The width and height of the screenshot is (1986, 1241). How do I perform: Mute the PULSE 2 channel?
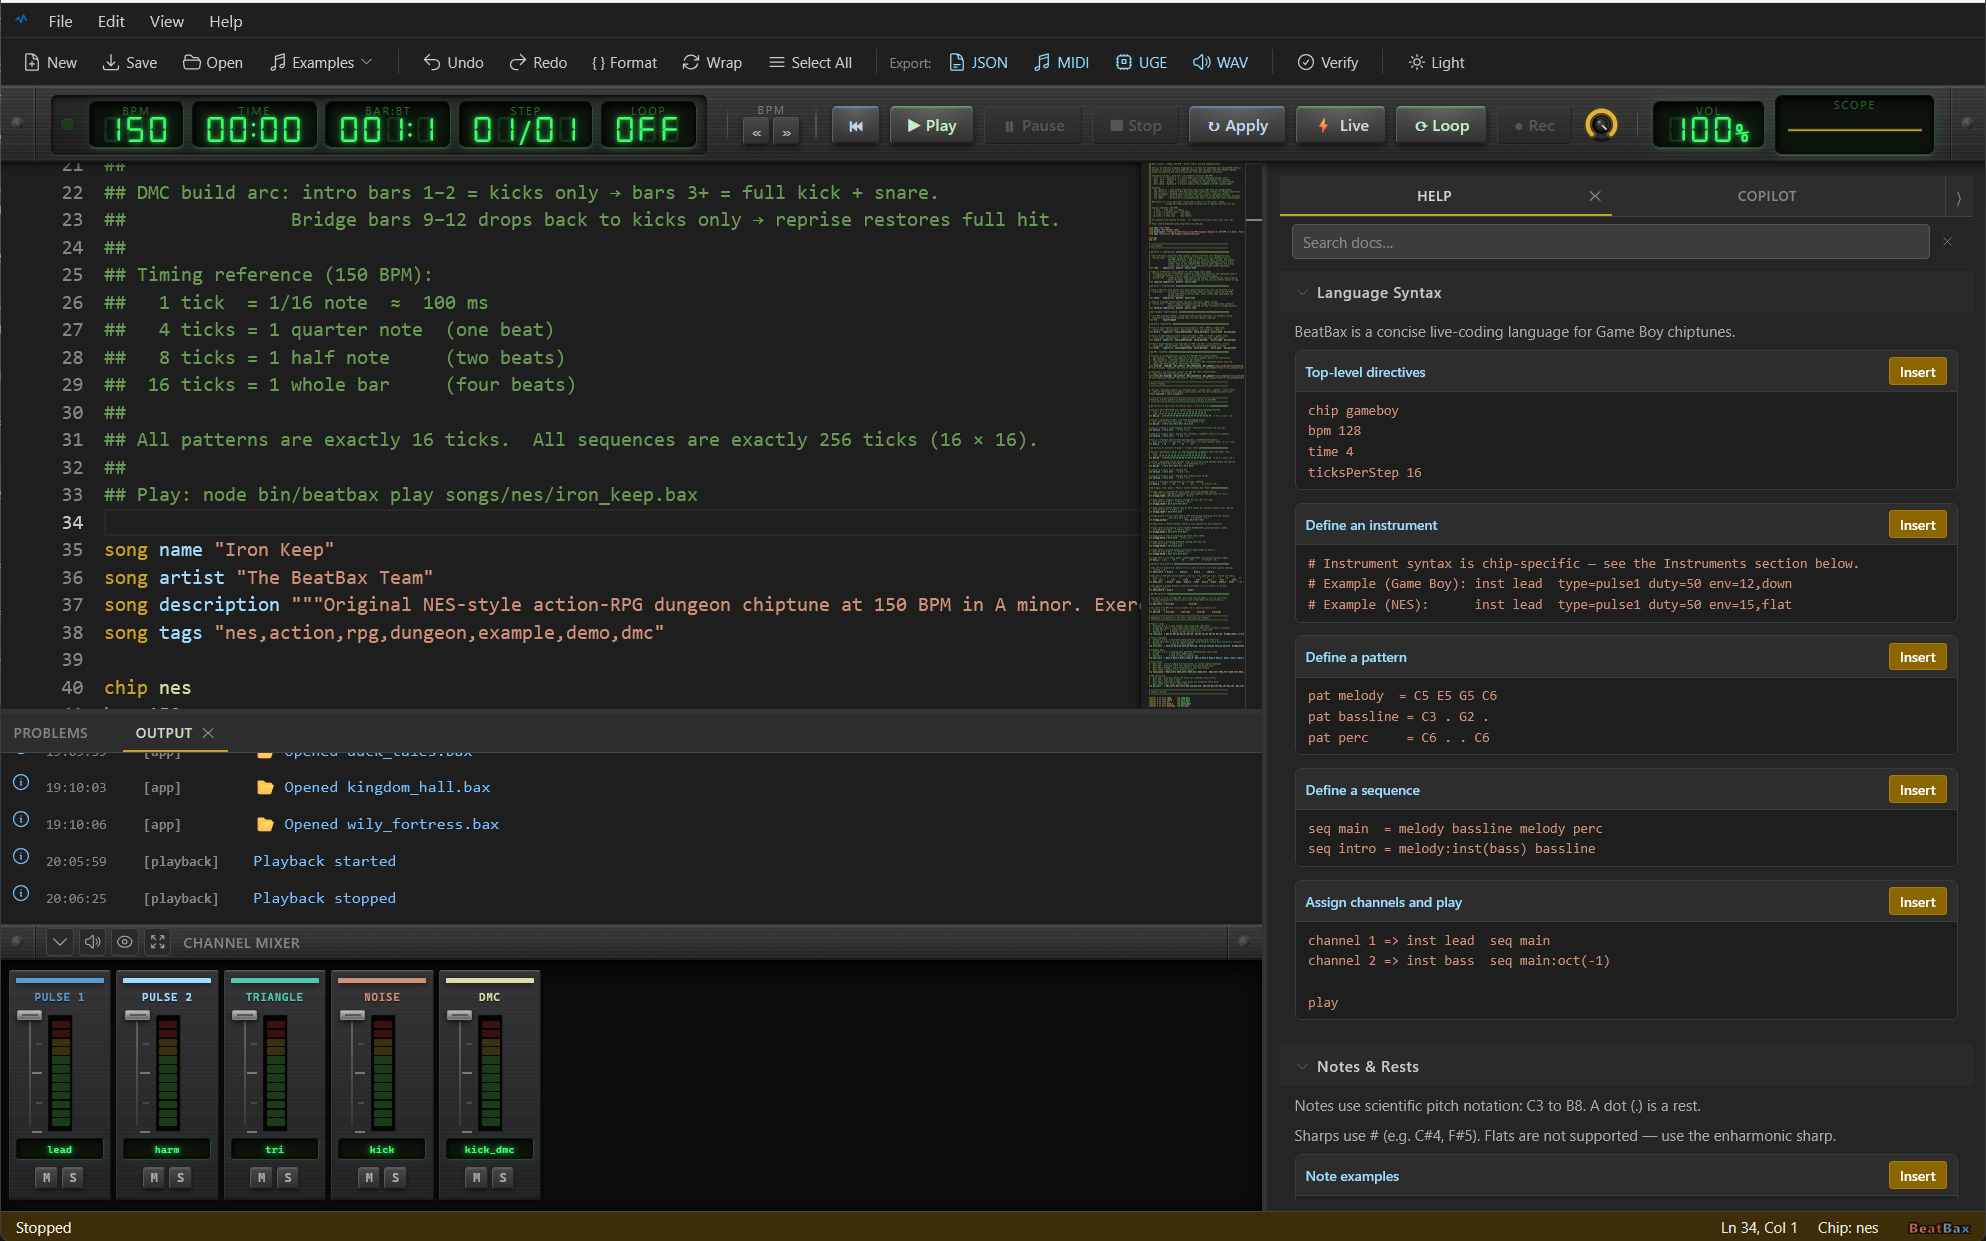click(154, 1177)
